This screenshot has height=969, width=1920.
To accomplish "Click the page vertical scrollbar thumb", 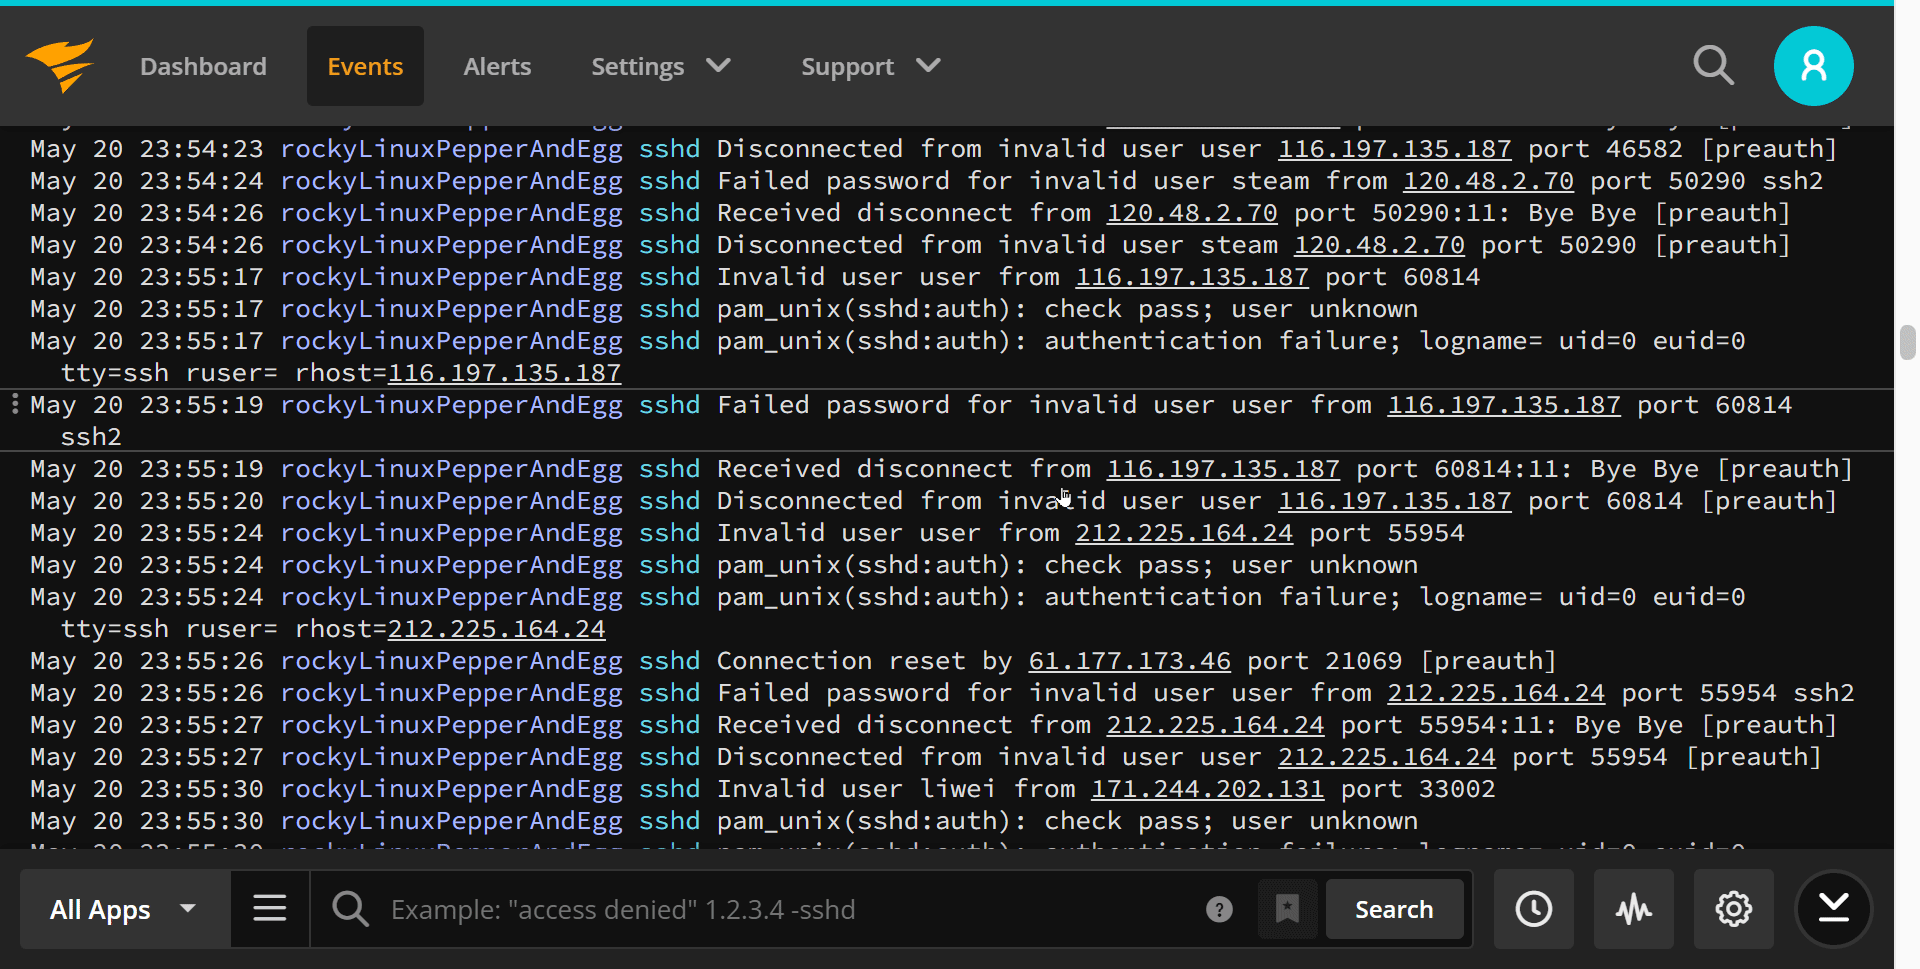I will pyautogui.click(x=1907, y=342).
